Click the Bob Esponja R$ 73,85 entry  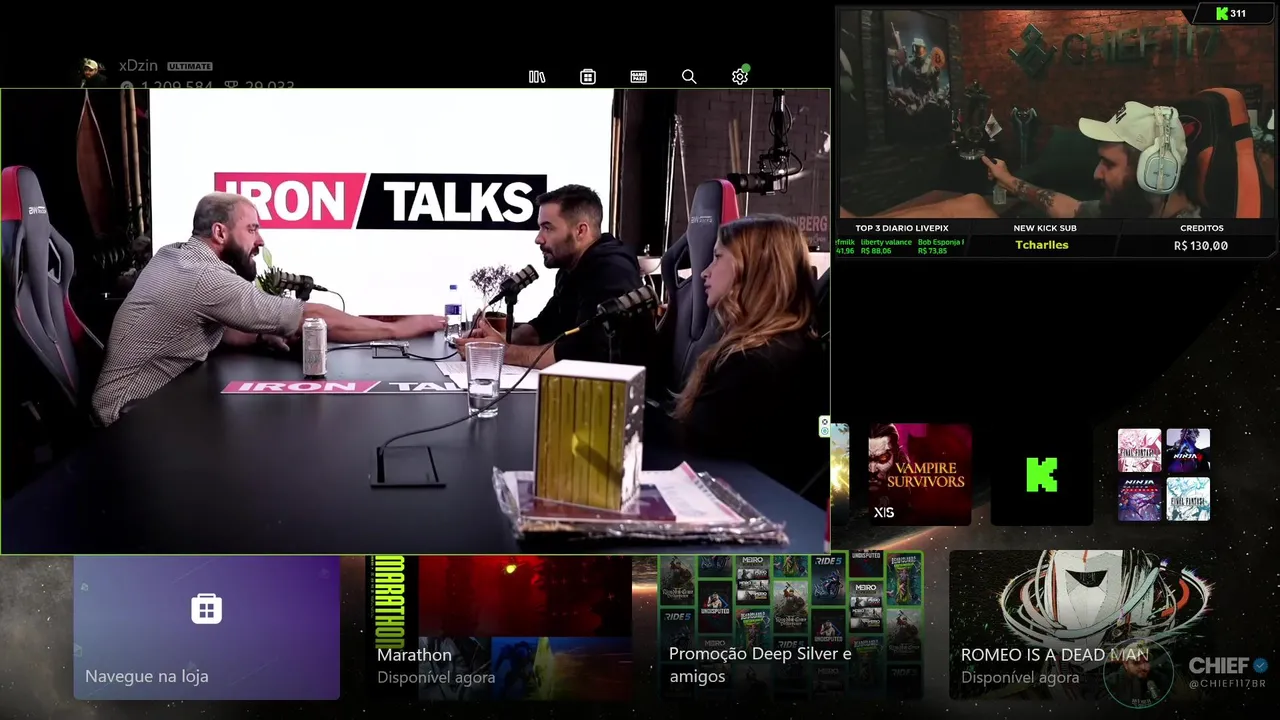click(x=940, y=246)
